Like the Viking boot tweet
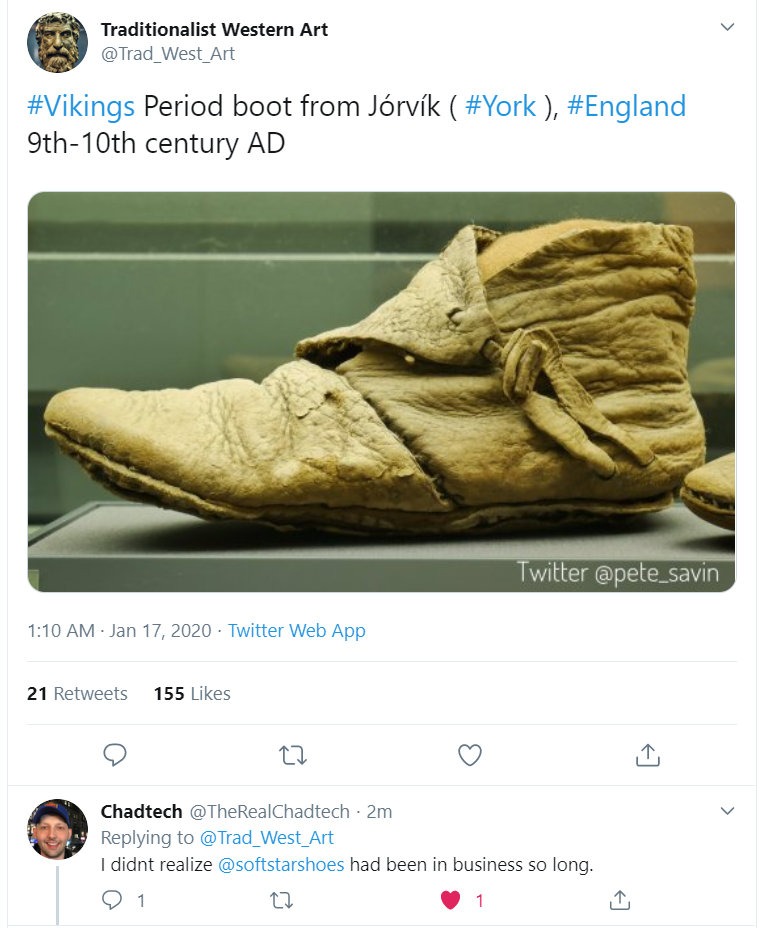 [469, 754]
